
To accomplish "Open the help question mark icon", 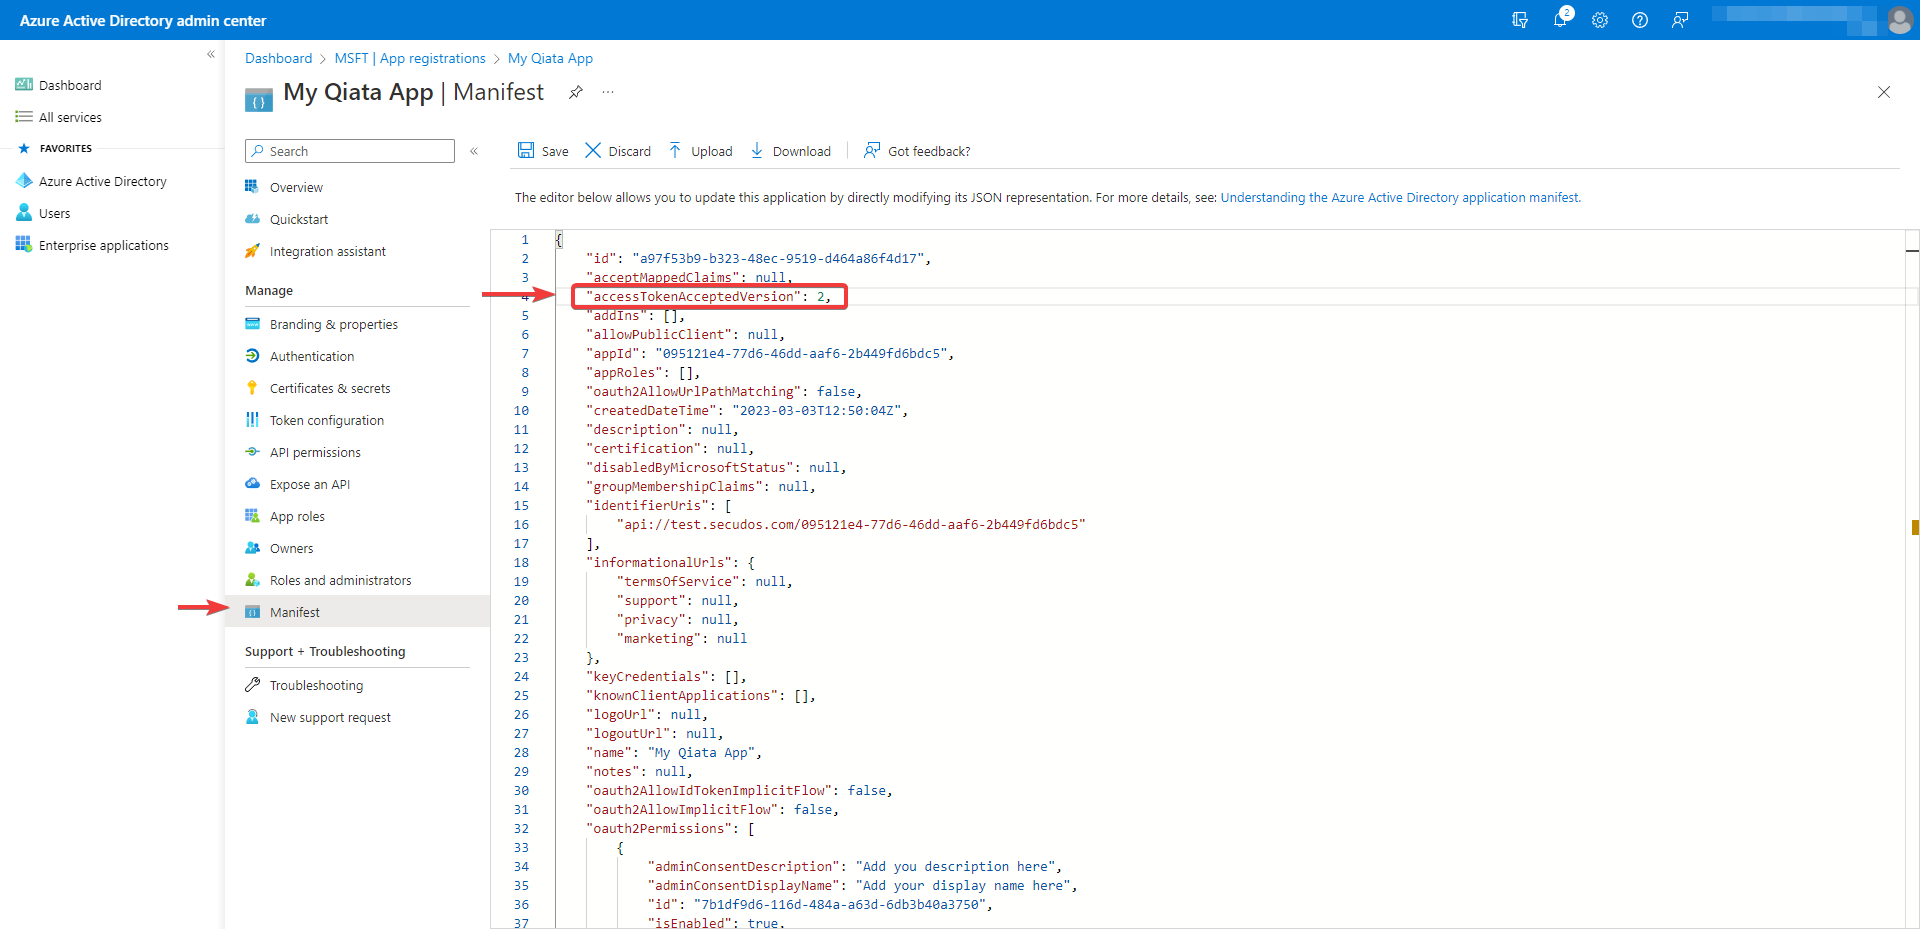I will (x=1640, y=20).
